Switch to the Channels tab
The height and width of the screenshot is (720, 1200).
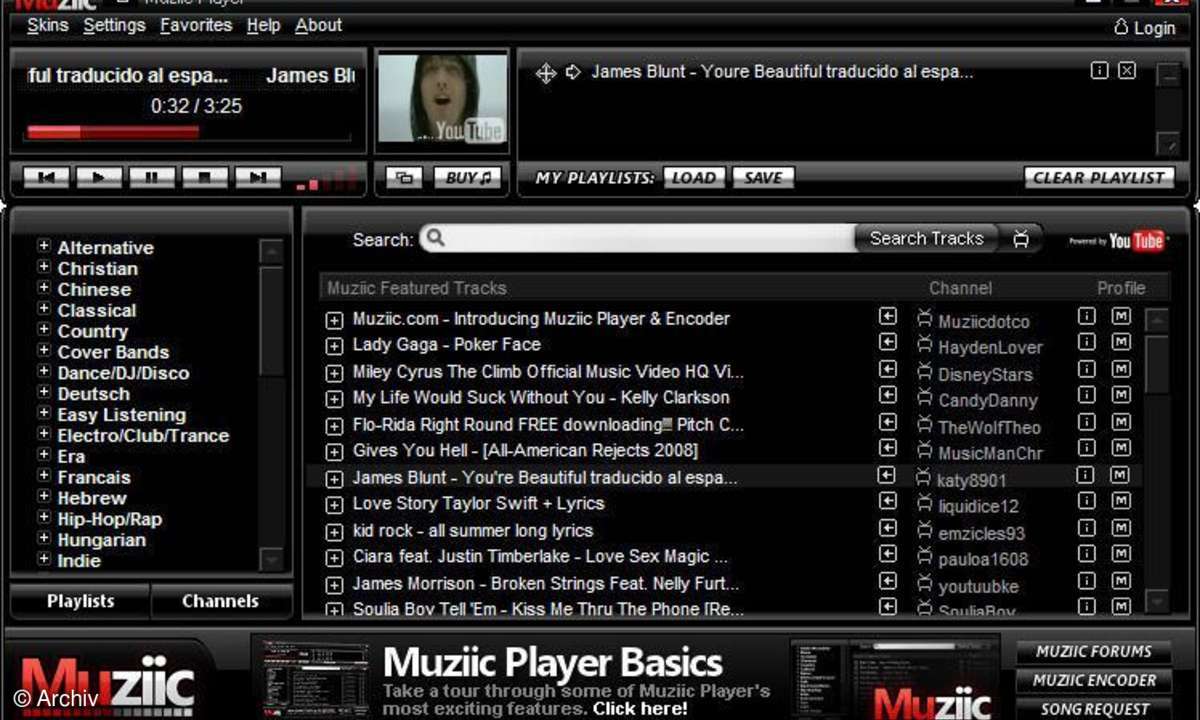tap(221, 601)
